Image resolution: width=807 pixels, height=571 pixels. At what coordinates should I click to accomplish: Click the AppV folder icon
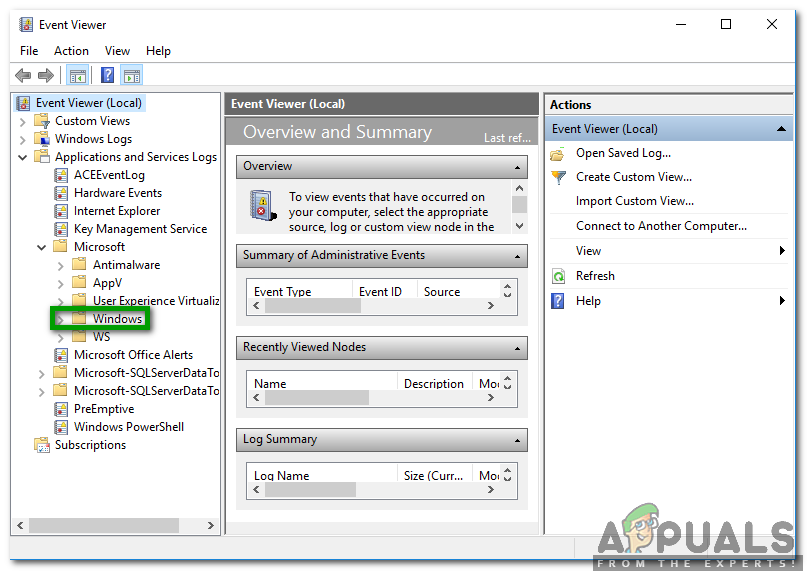pyautogui.click(x=79, y=283)
